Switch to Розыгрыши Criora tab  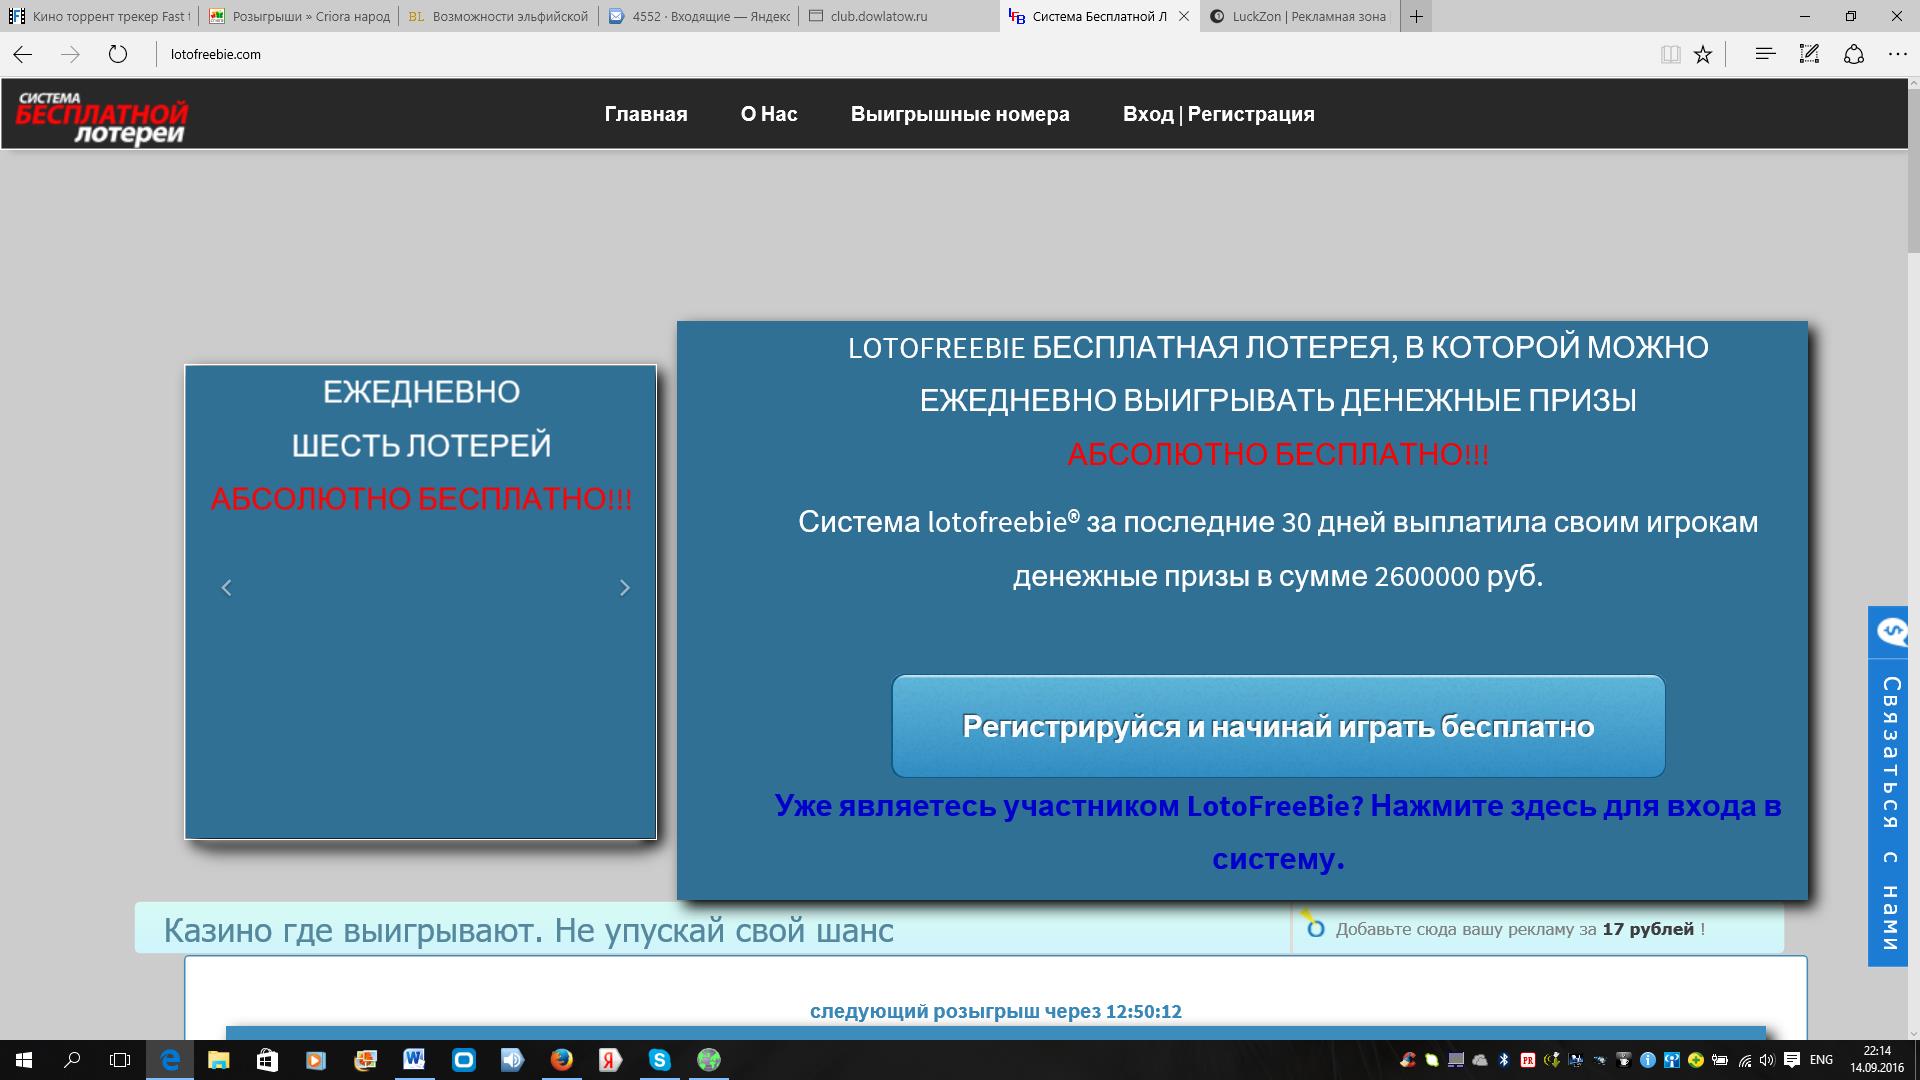[298, 16]
